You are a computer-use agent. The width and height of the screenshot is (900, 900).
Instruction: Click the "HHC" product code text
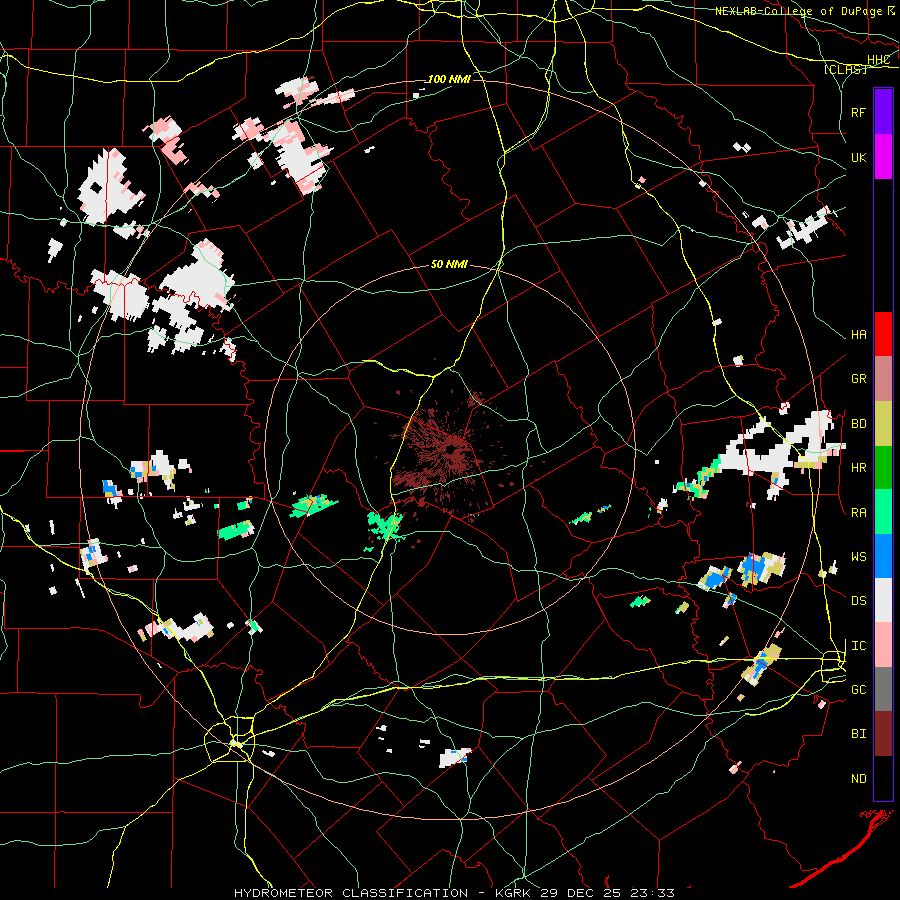[x=878, y=60]
